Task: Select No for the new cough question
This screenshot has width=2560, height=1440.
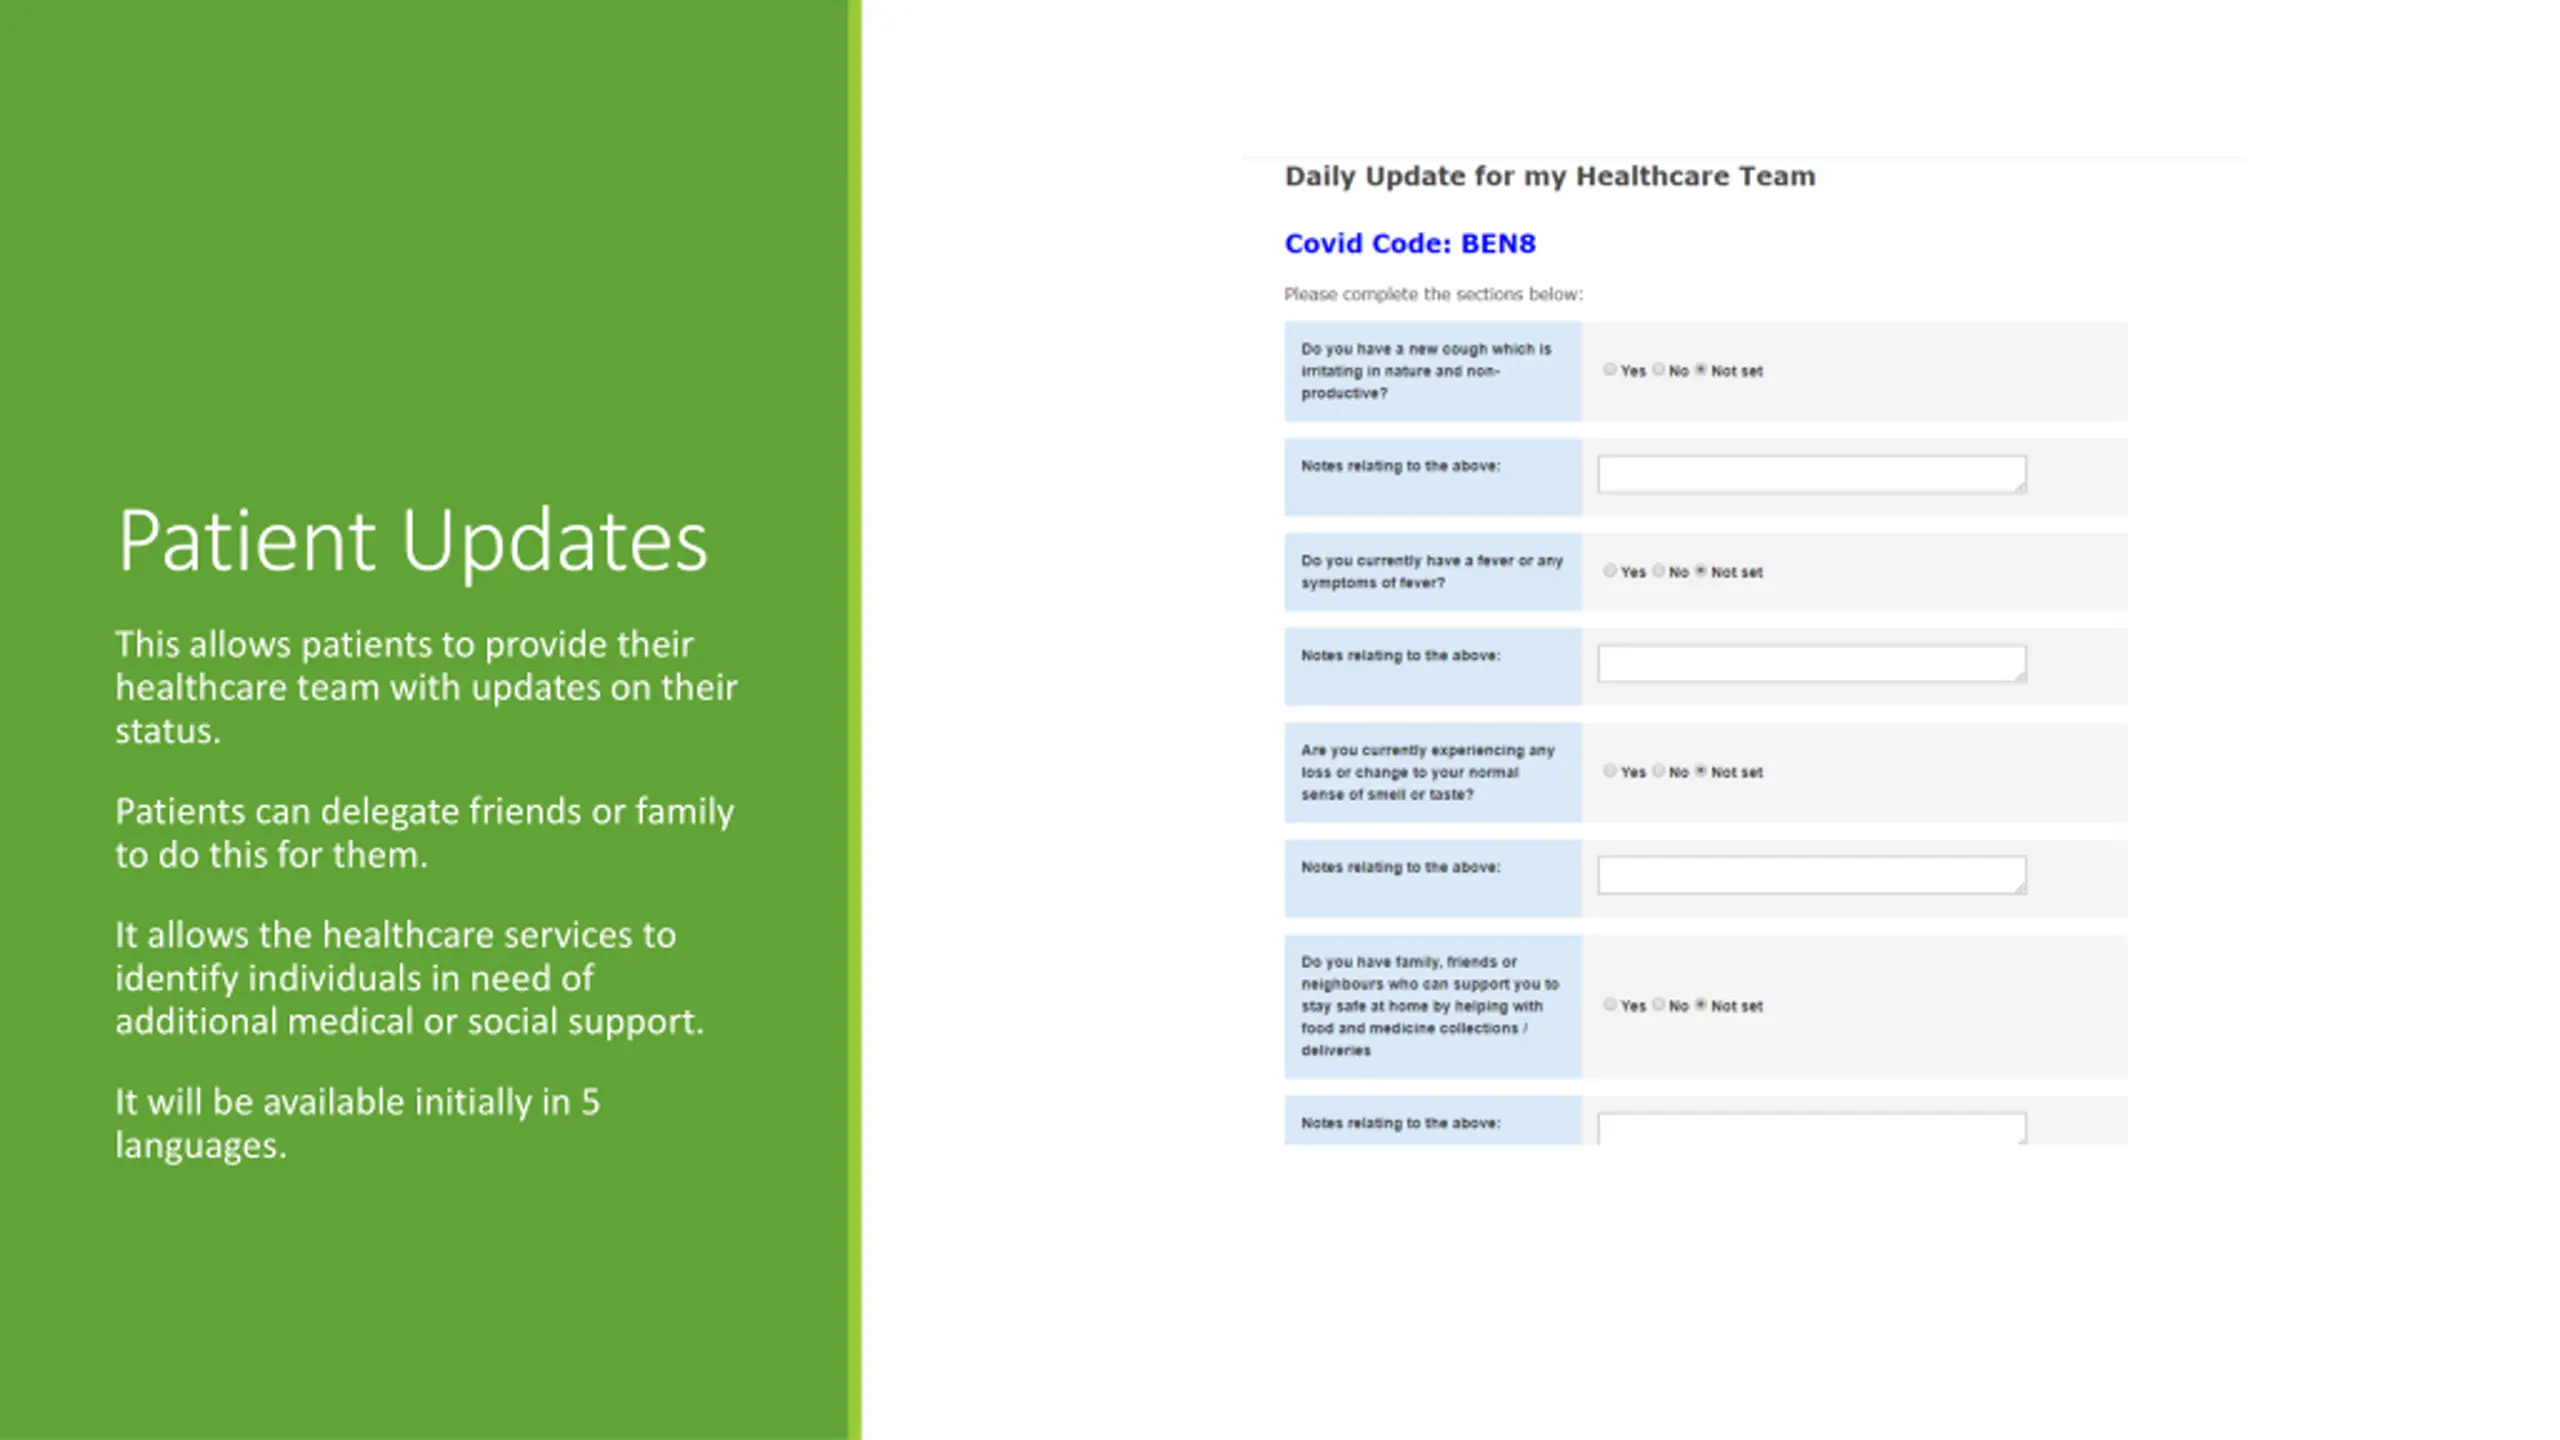Action: [1659, 370]
